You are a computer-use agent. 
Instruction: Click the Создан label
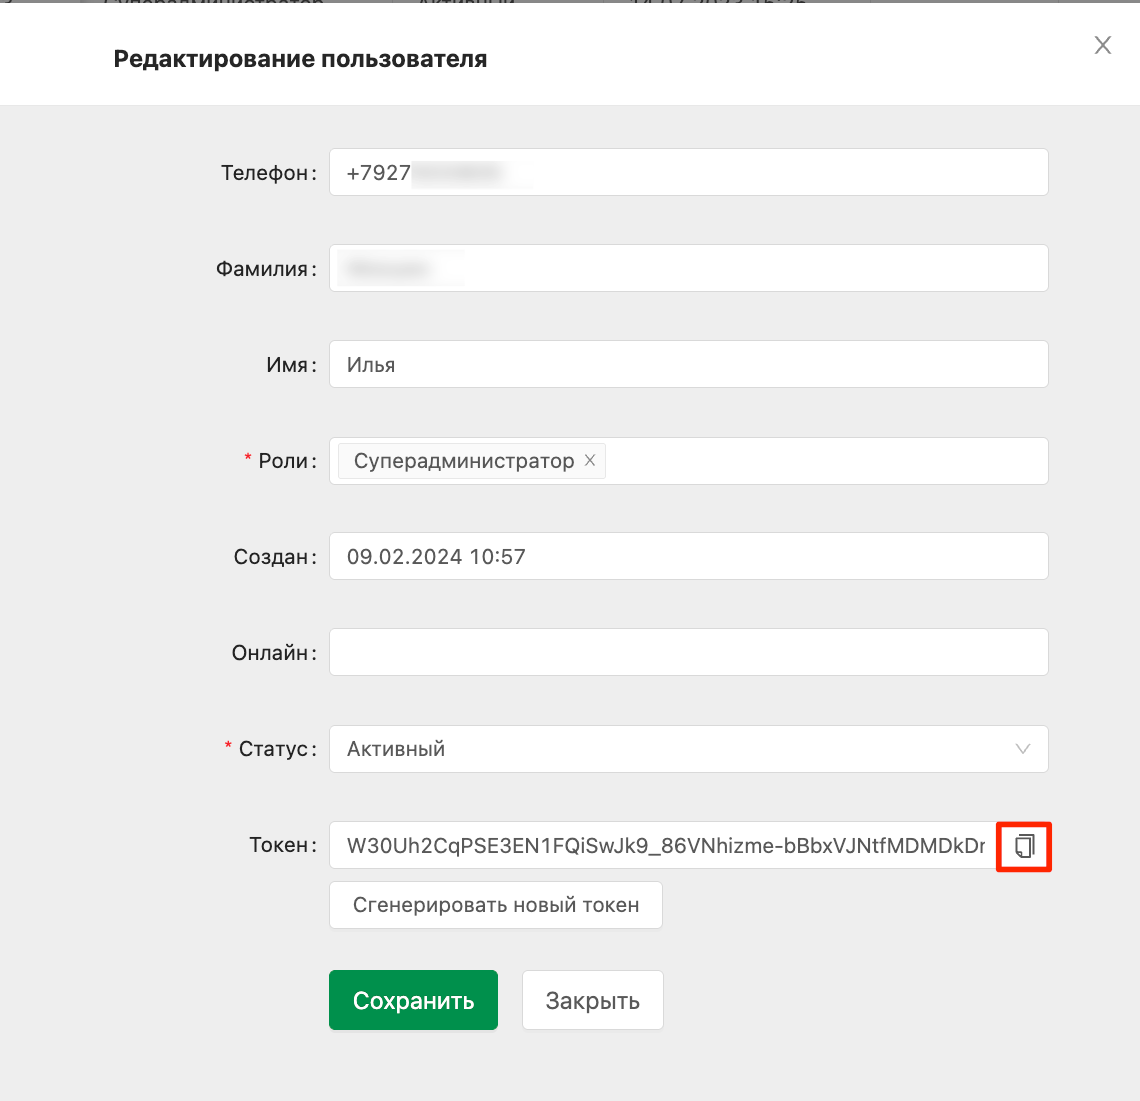pyautogui.click(x=275, y=557)
